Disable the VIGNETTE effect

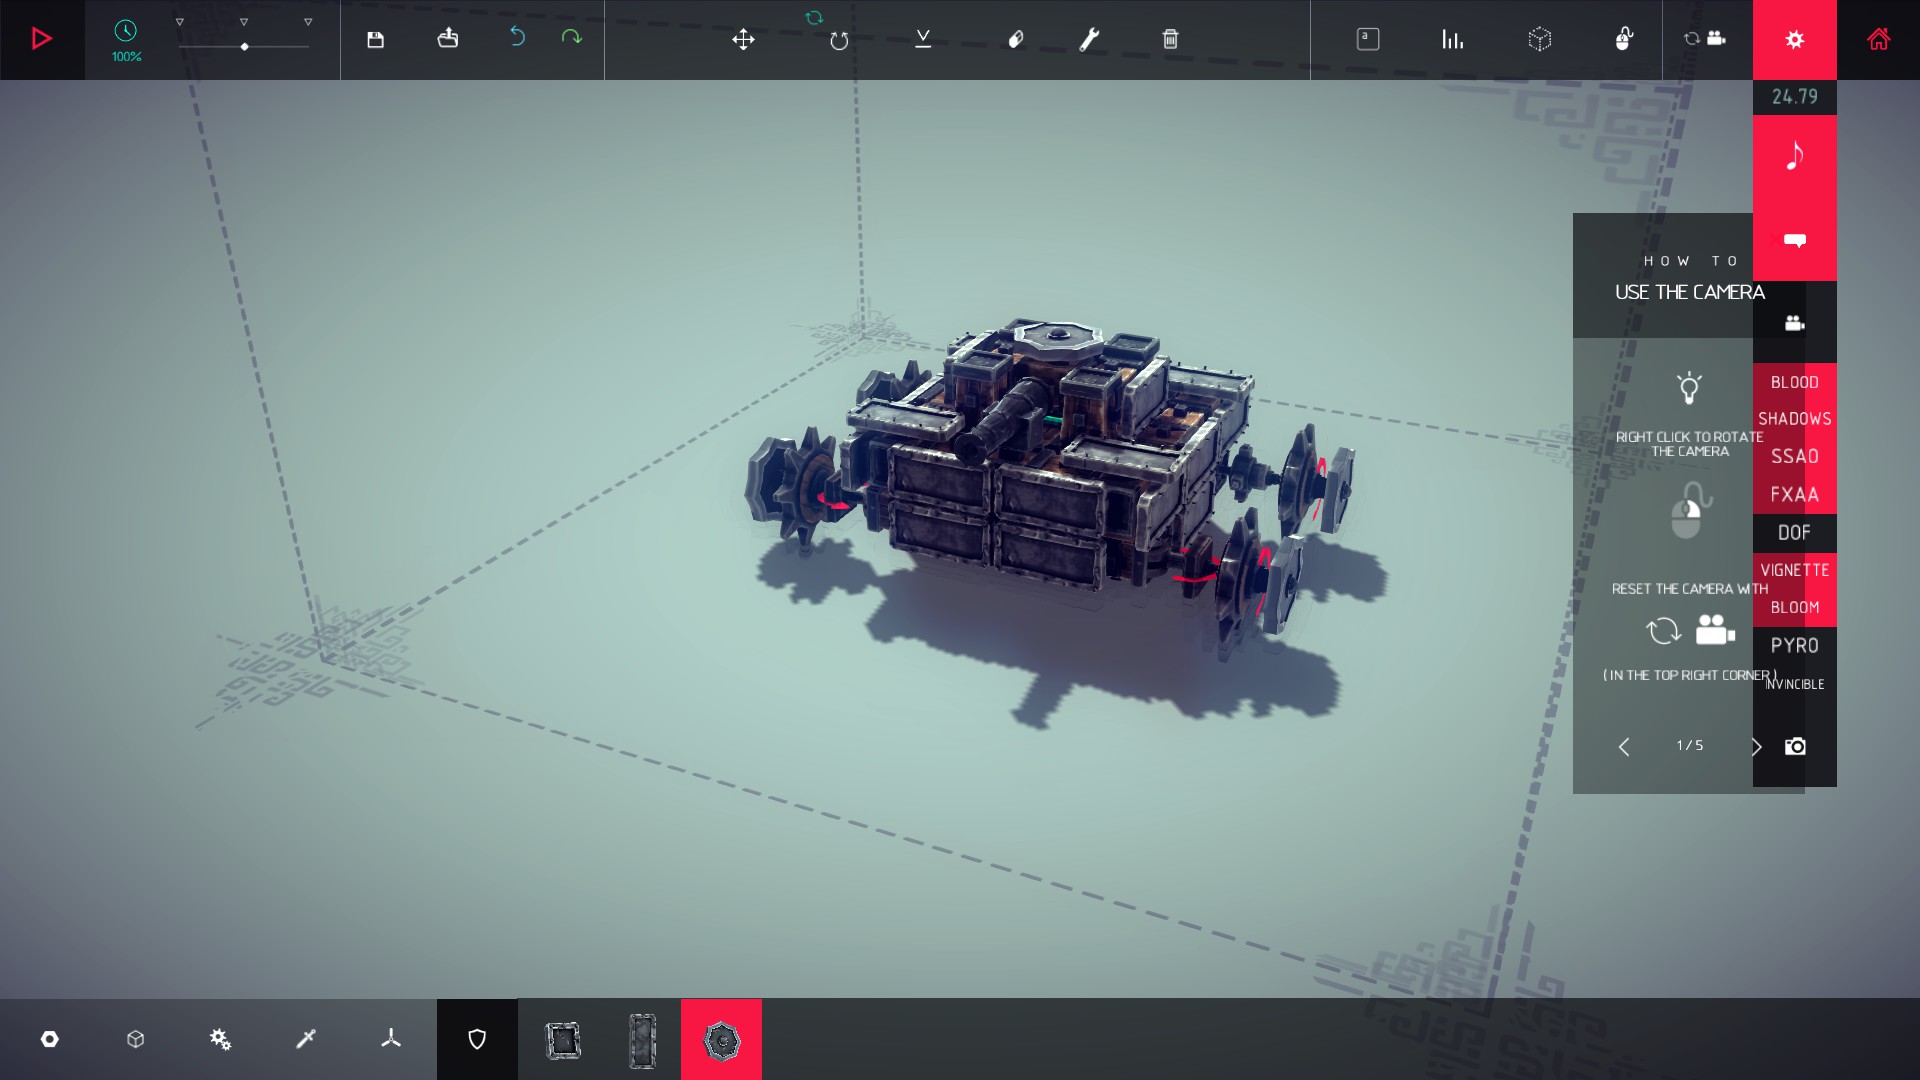click(x=1794, y=570)
